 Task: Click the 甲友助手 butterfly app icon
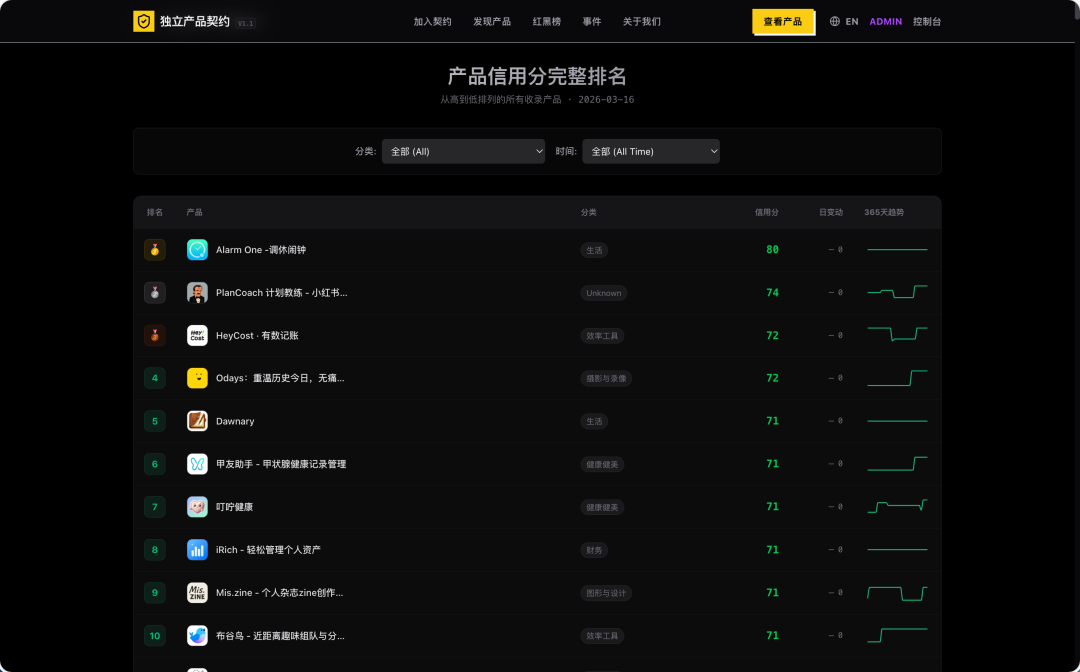pyautogui.click(x=197, y=464)
